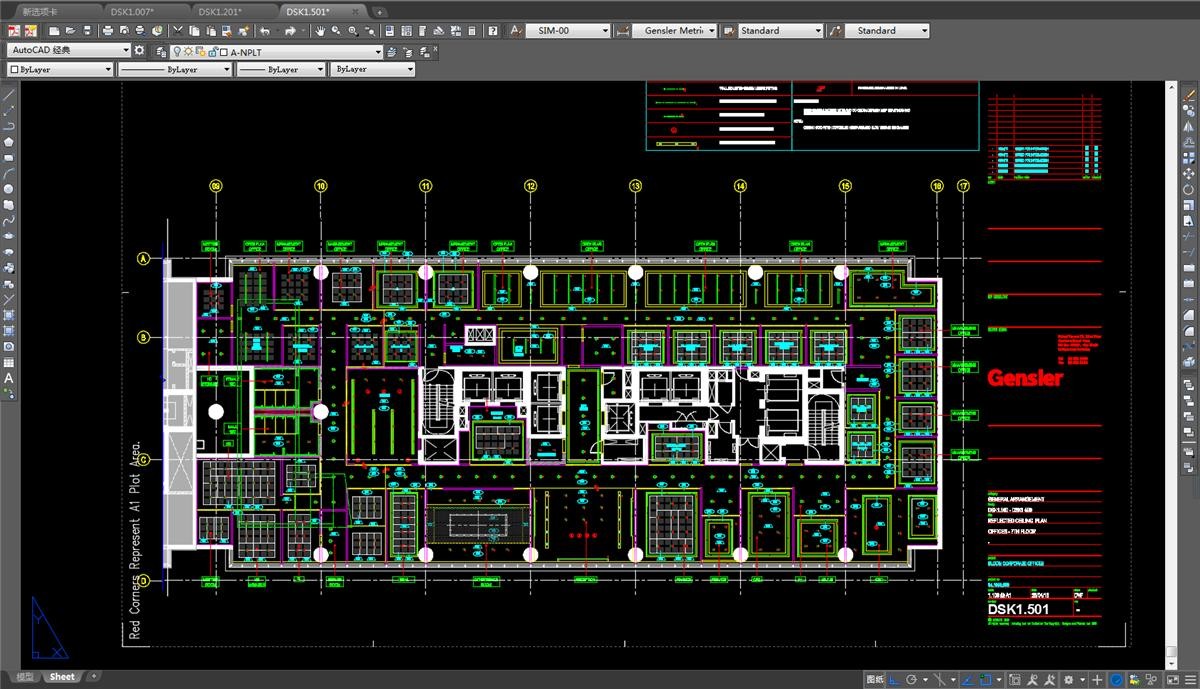The width and height of the screenshot is (1200, 689).
Task: Open the A-NPLT layer dropdown
Action: pos(378,51)
